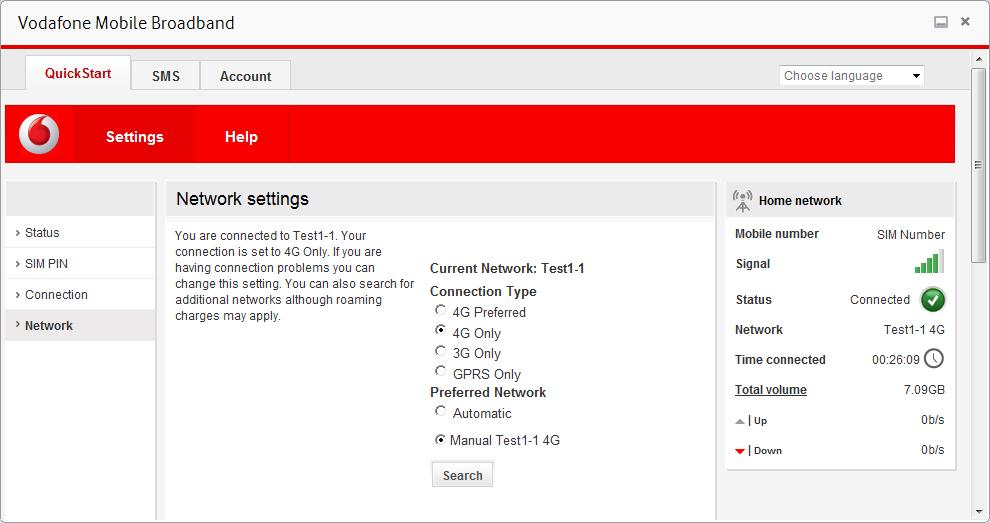Click the green signal strength bars
Viewport: 990px width, 523px height.
[929, 262]
